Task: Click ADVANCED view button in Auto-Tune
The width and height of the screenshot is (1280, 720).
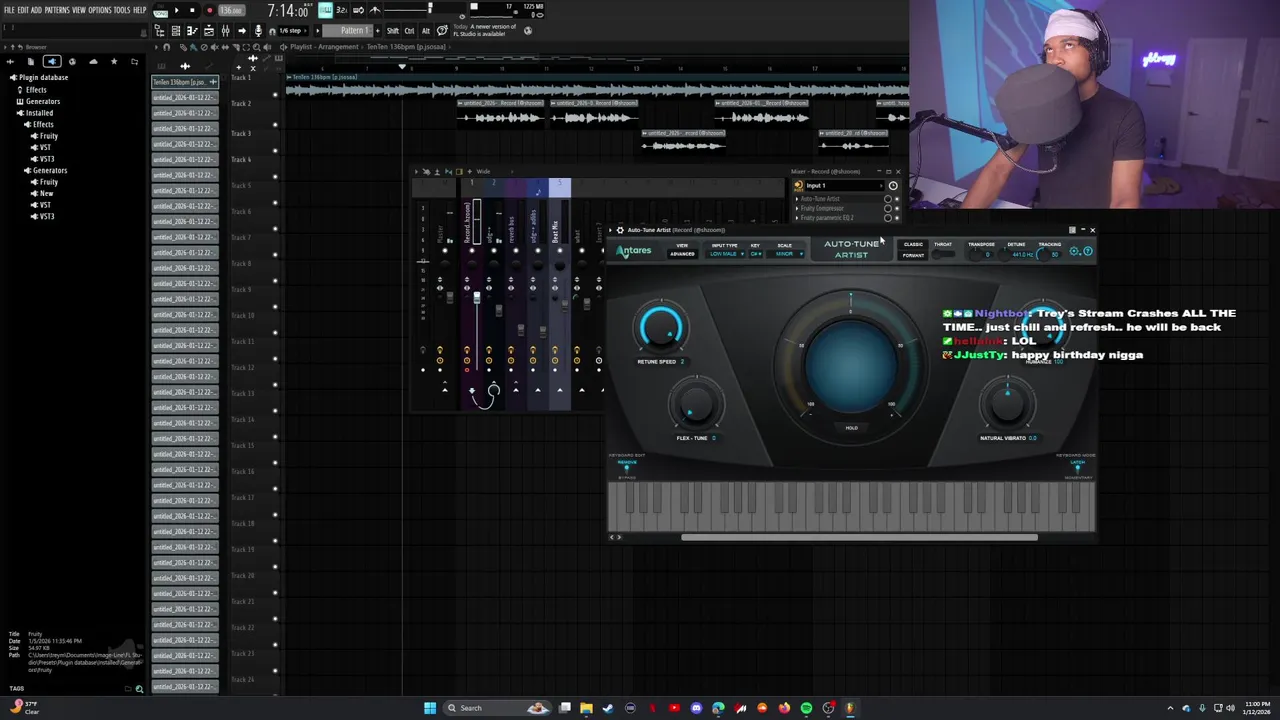Action: (x=682, y=254)
